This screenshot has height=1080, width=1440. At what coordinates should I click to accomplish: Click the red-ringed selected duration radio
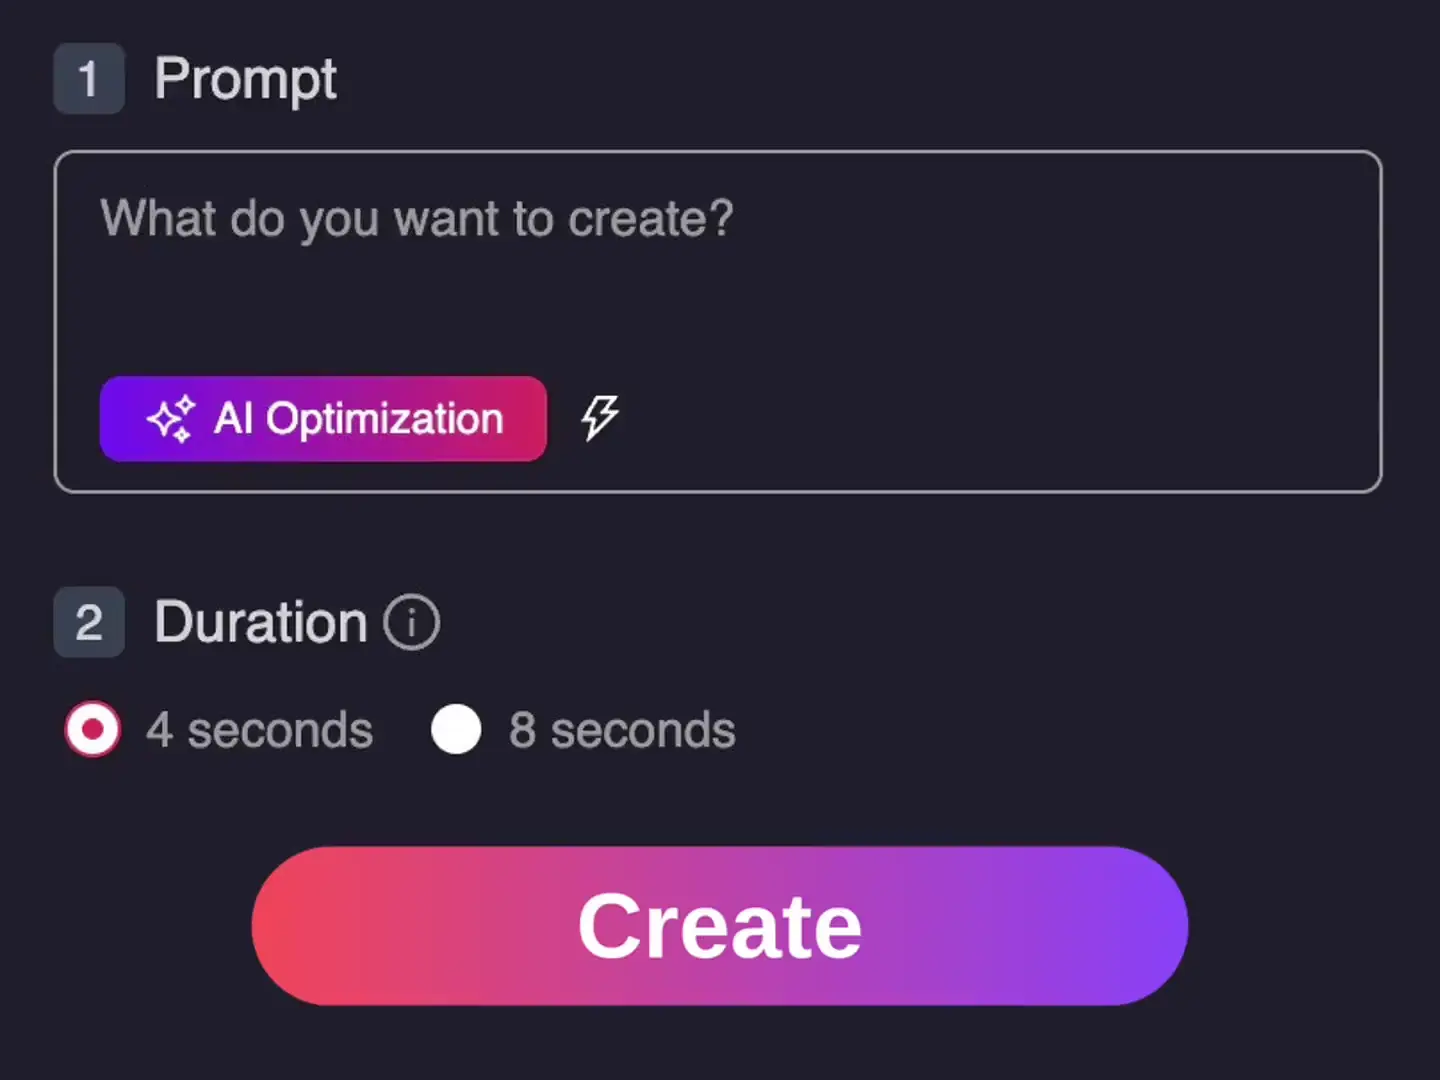click(93, 729)
